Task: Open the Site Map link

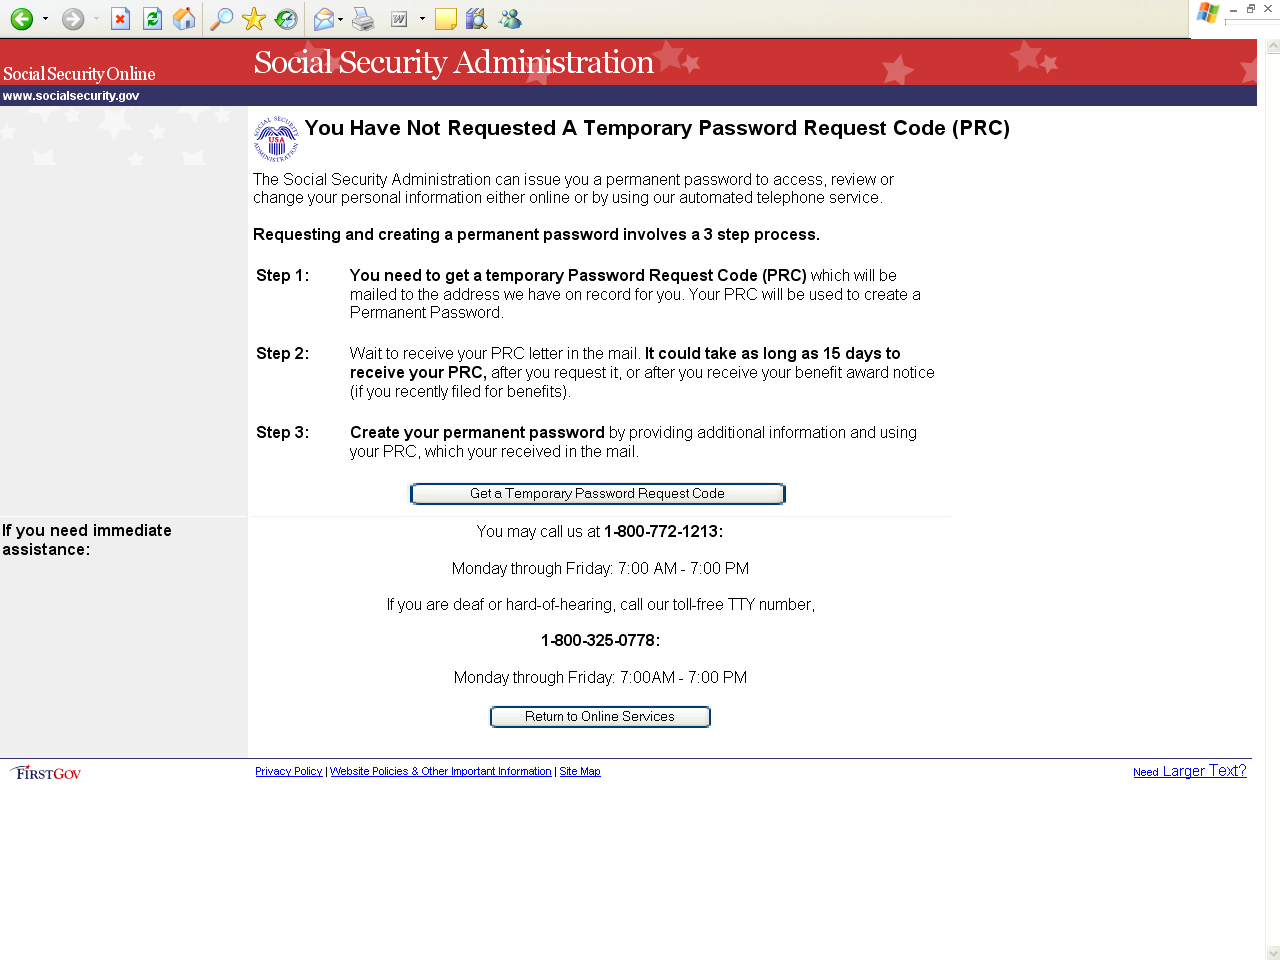Action: click(580, 771)
